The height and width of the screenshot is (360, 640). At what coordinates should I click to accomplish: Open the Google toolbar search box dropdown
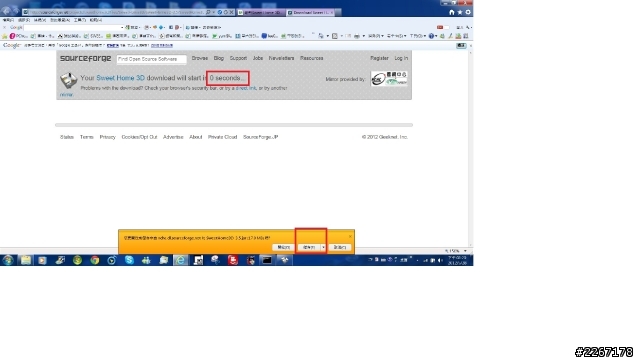(122, 27)
